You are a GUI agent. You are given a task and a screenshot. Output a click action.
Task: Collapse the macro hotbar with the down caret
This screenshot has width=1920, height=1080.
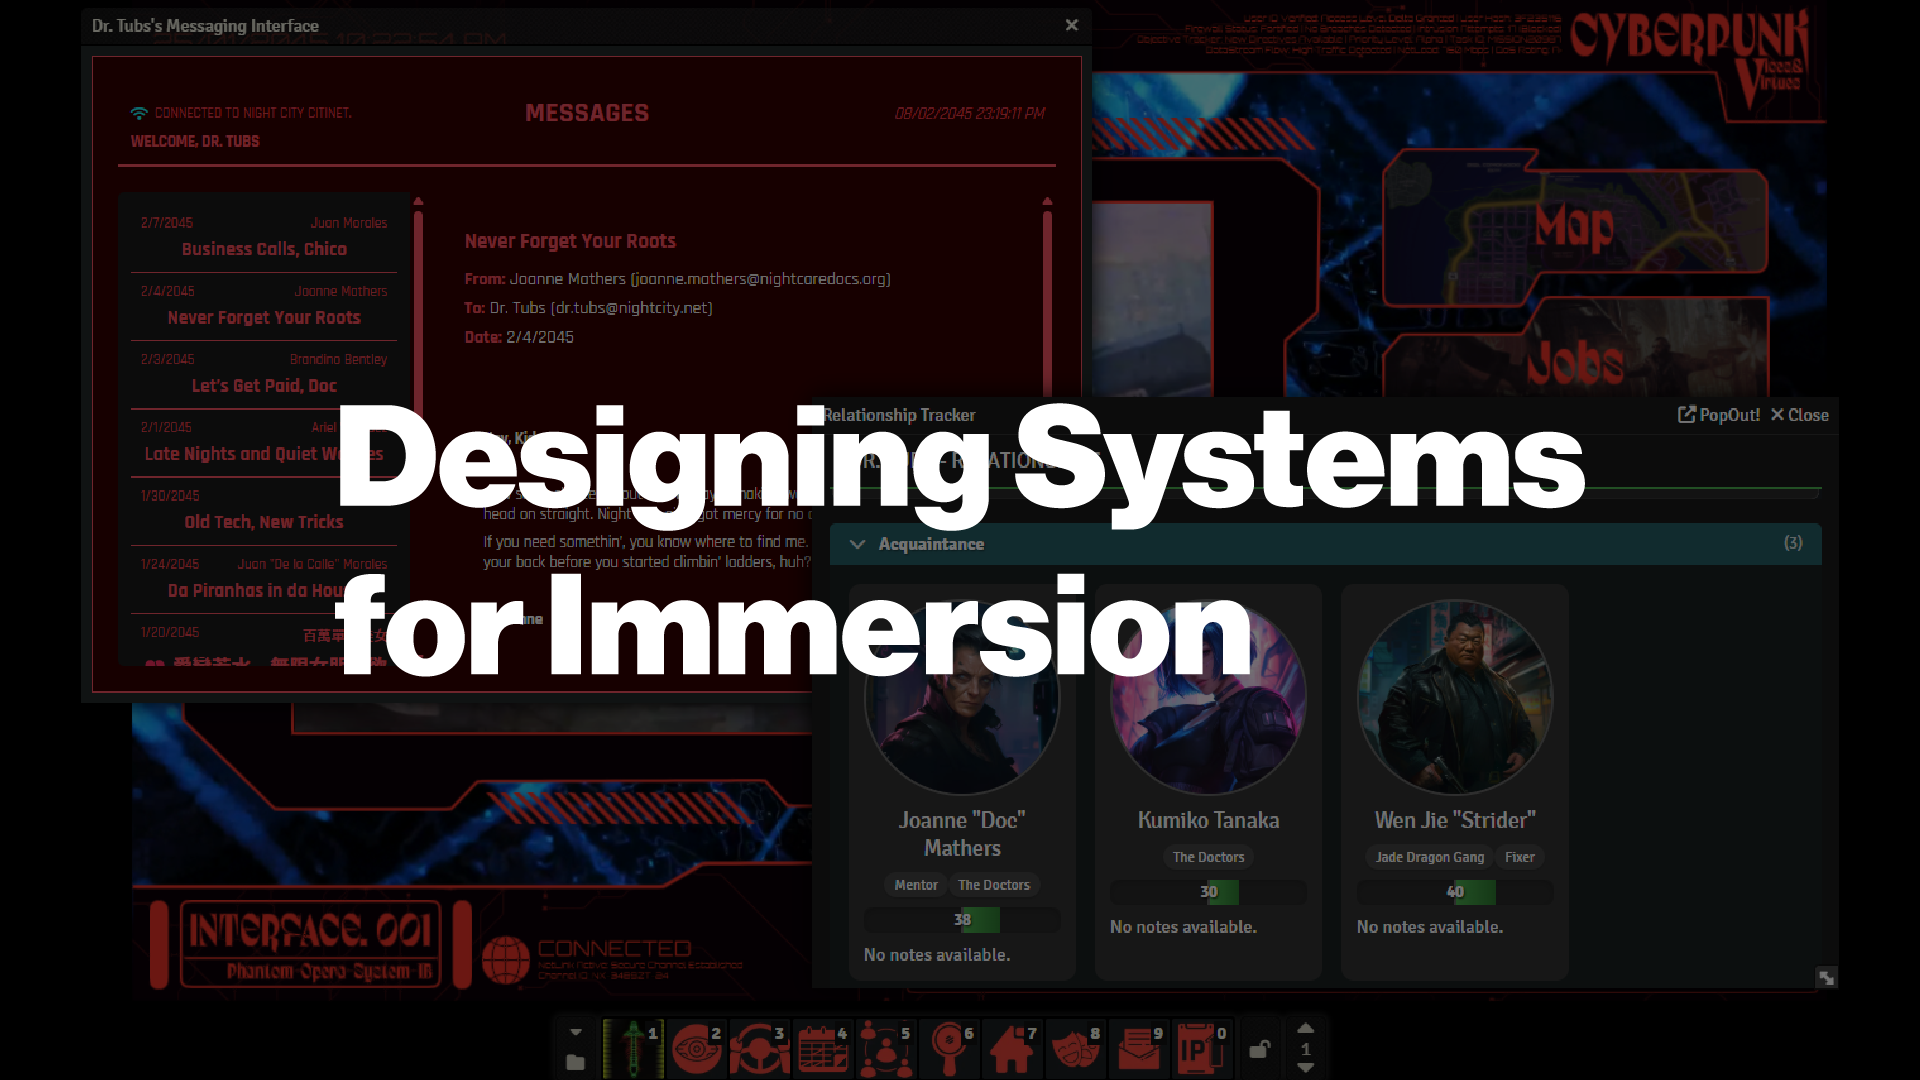point(576,1031)
